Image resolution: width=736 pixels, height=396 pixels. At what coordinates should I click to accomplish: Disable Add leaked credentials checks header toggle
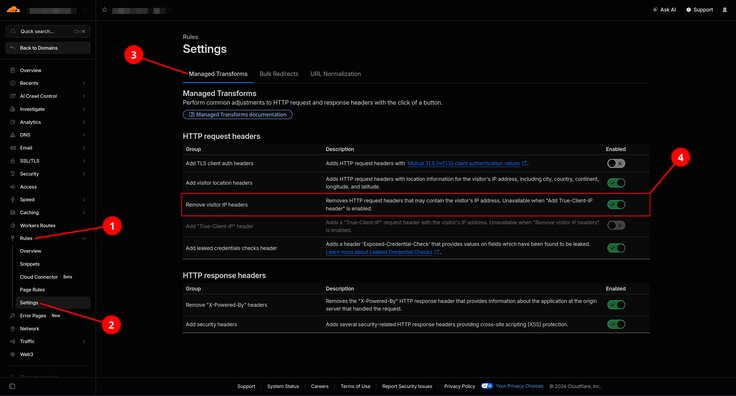[x=616, y=248]
